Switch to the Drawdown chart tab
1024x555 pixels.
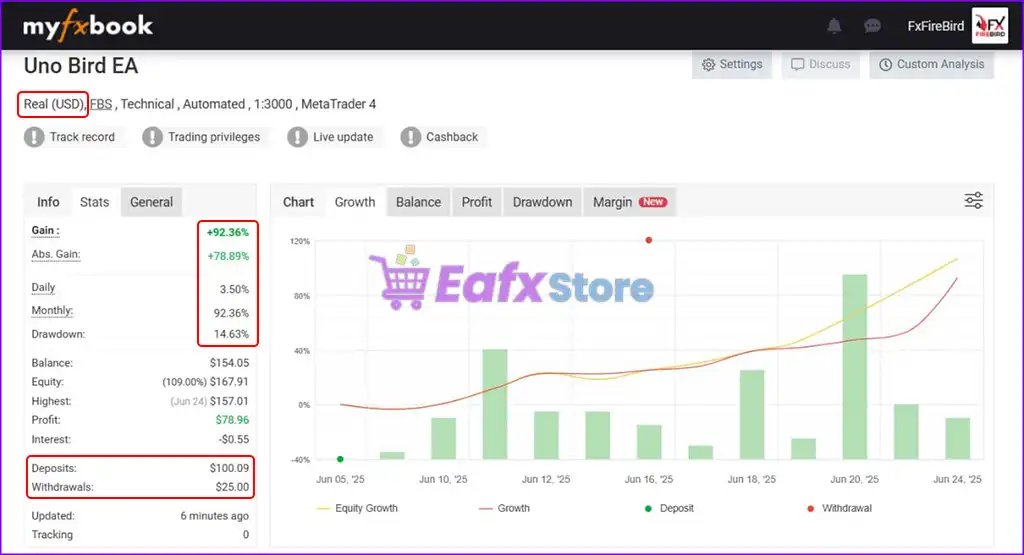tap(542, 202)
